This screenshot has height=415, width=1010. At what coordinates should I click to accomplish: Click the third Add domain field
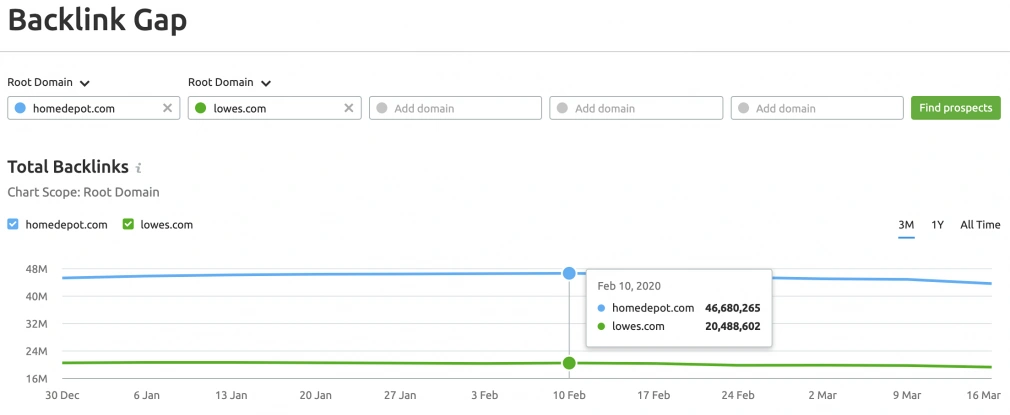[455, 108]
